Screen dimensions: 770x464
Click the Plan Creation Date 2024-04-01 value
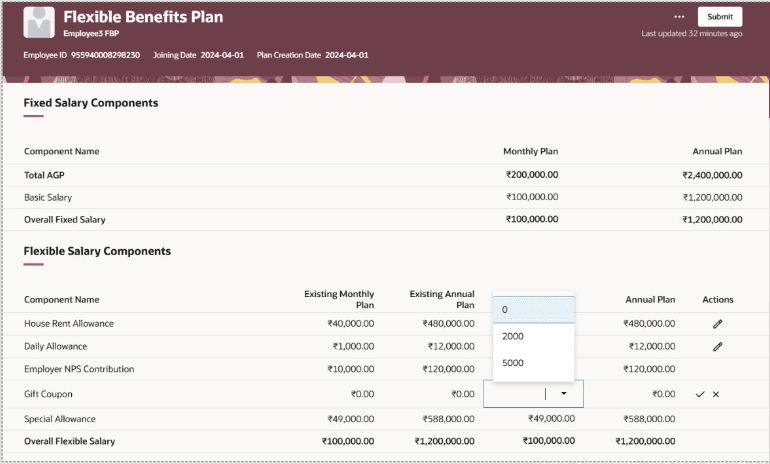coord(347,55)
